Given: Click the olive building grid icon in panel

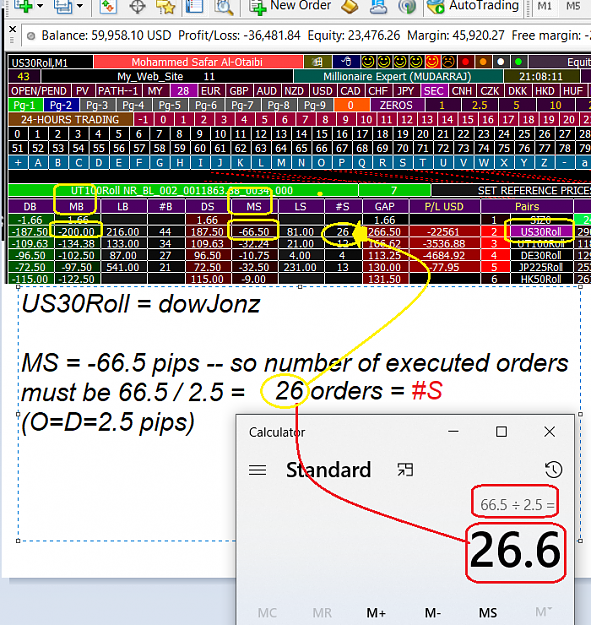Looking at the screenshot, I should [x=318, y=62].
